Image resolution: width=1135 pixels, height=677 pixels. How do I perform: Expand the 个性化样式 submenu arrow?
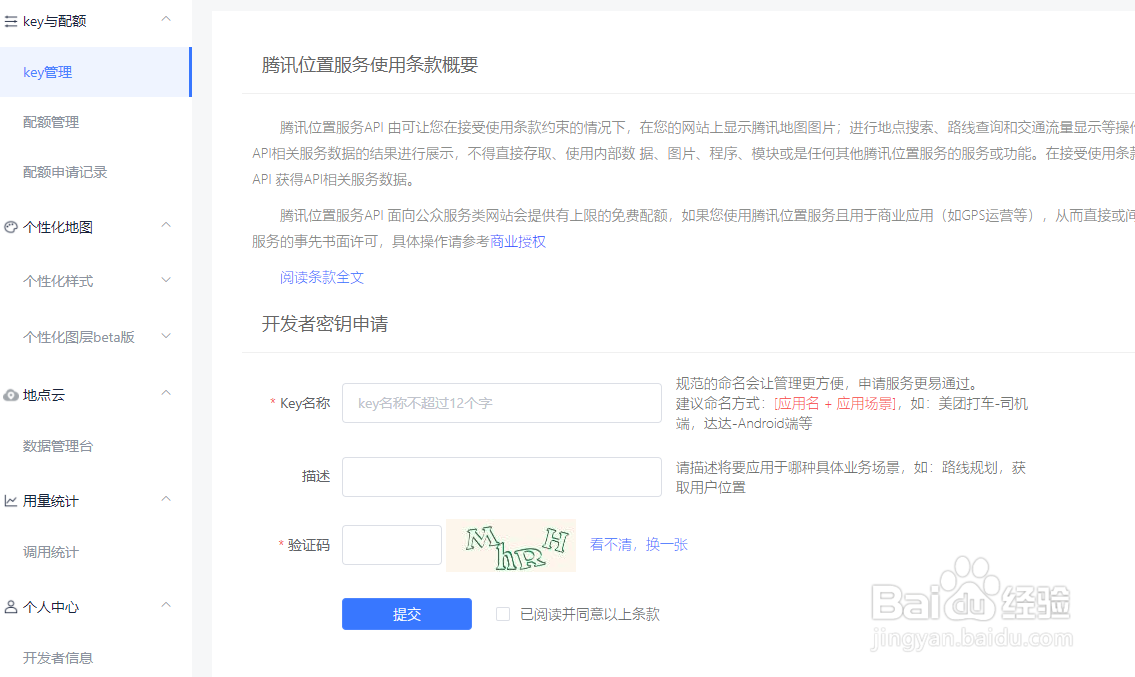166,280
